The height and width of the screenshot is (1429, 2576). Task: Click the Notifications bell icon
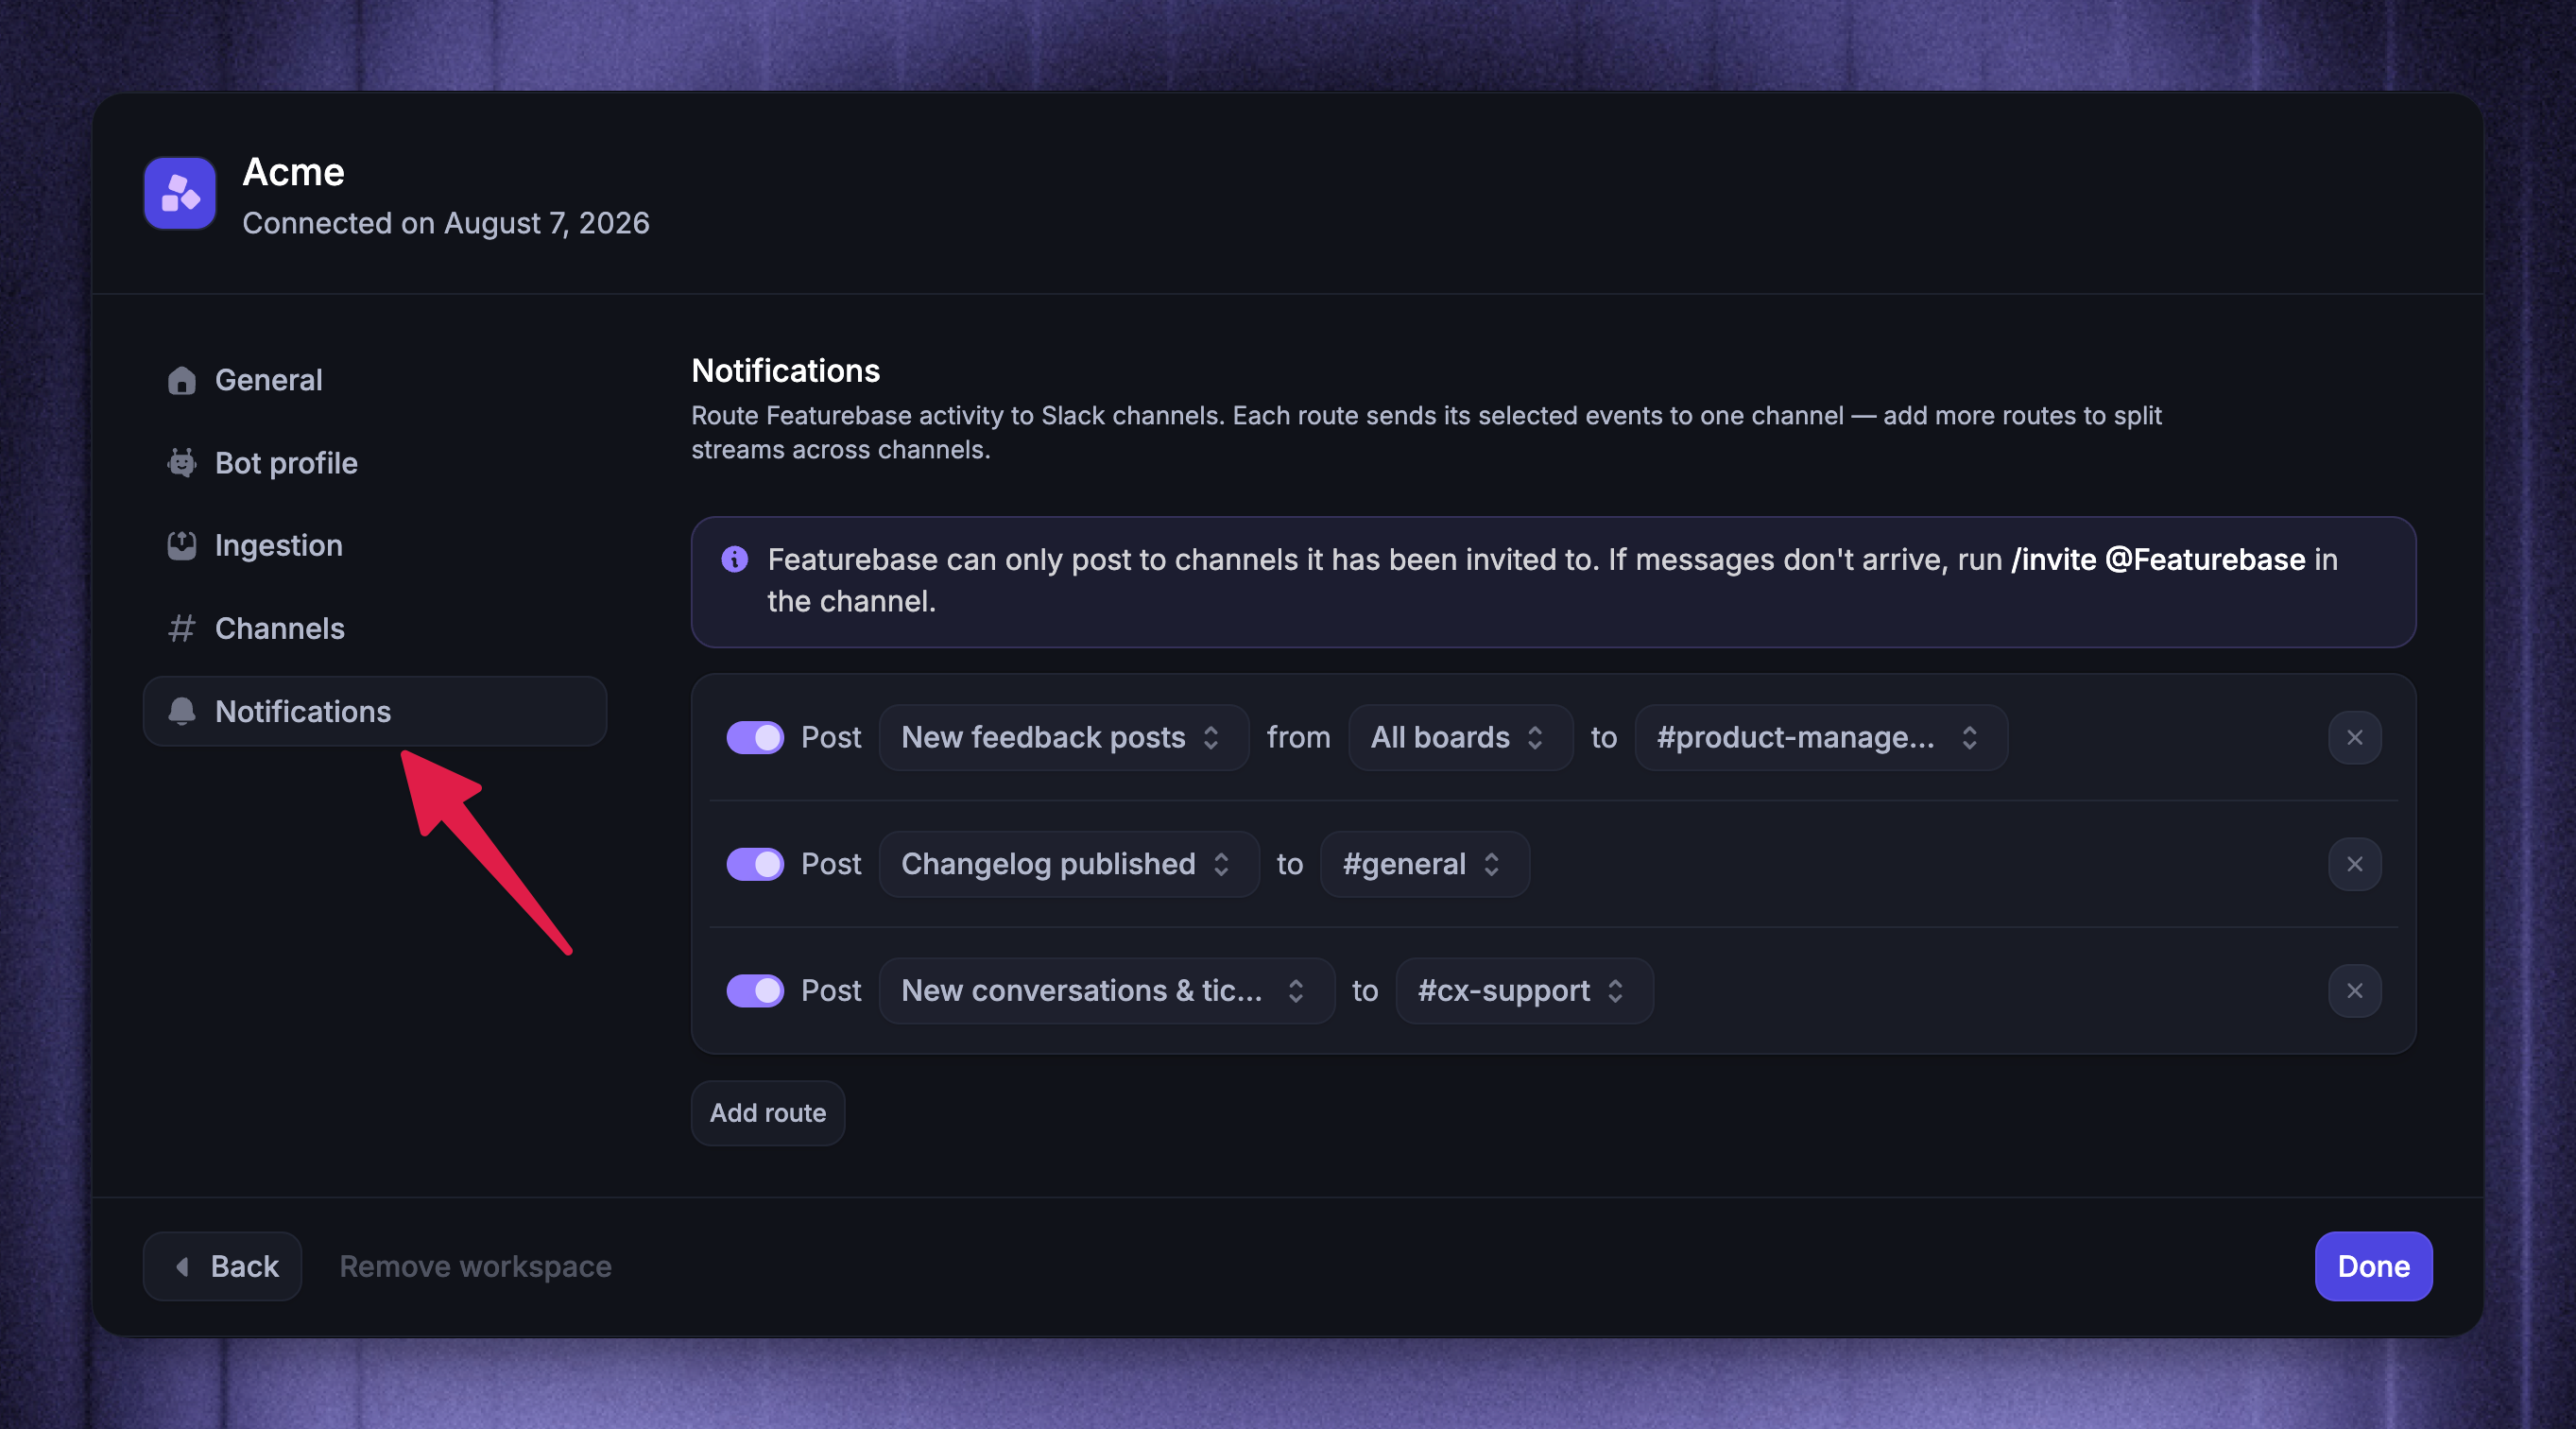click(181, 711)
